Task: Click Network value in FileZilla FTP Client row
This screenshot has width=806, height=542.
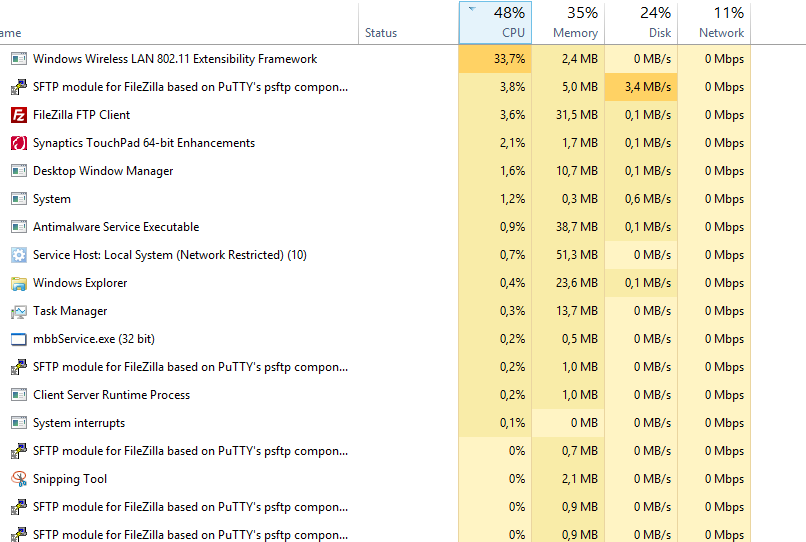Action: (x=724, y=115)
